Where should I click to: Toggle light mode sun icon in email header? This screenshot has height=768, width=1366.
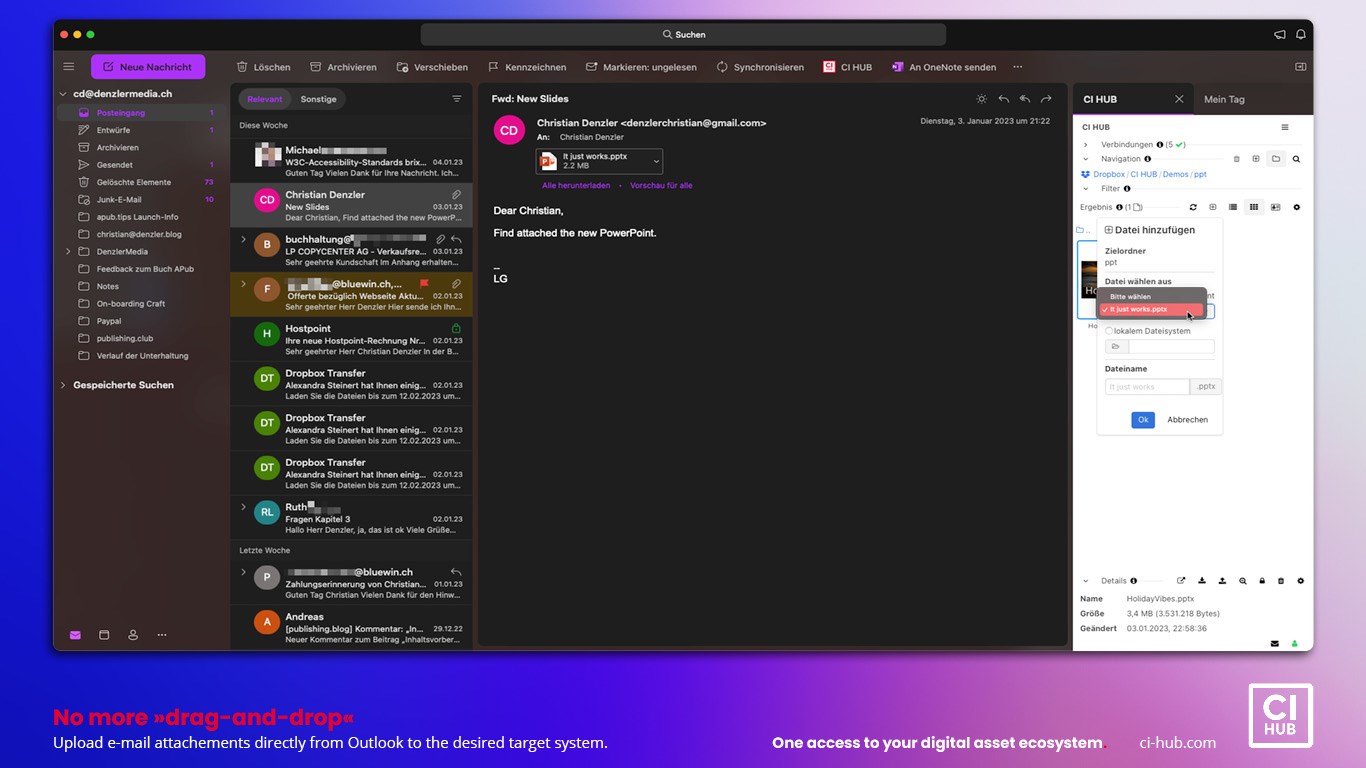pyautogui.click(x=982, y=99)
